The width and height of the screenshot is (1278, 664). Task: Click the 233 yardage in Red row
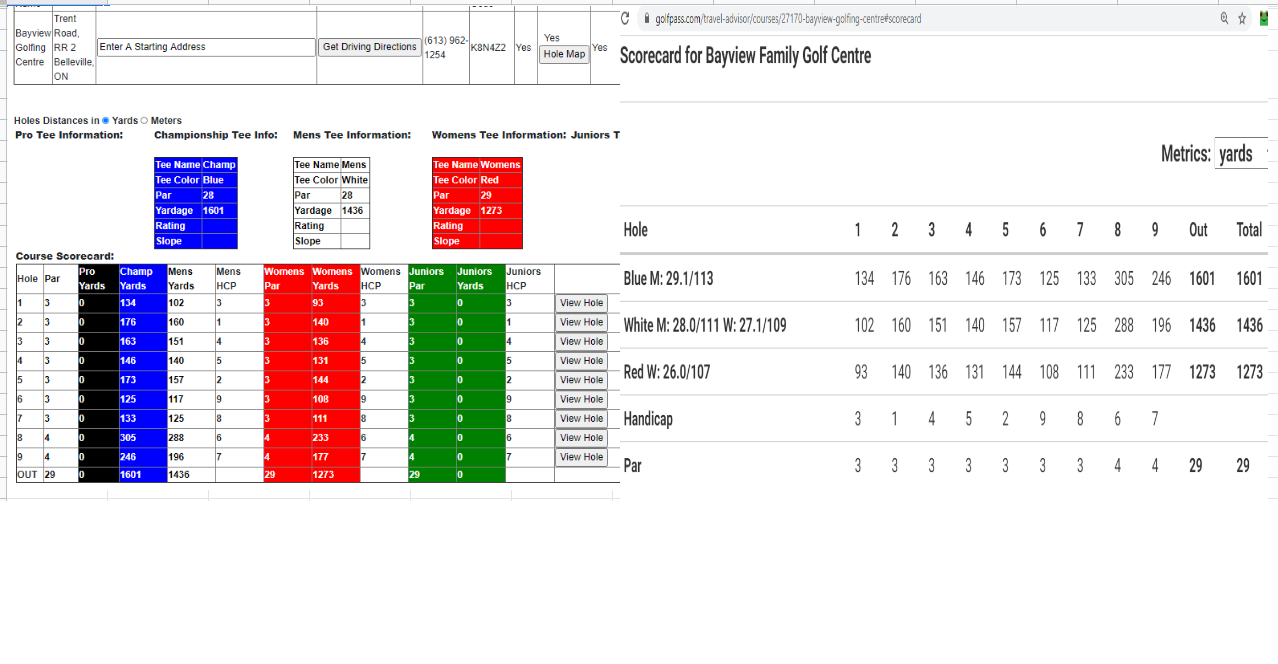[1124, 372]
